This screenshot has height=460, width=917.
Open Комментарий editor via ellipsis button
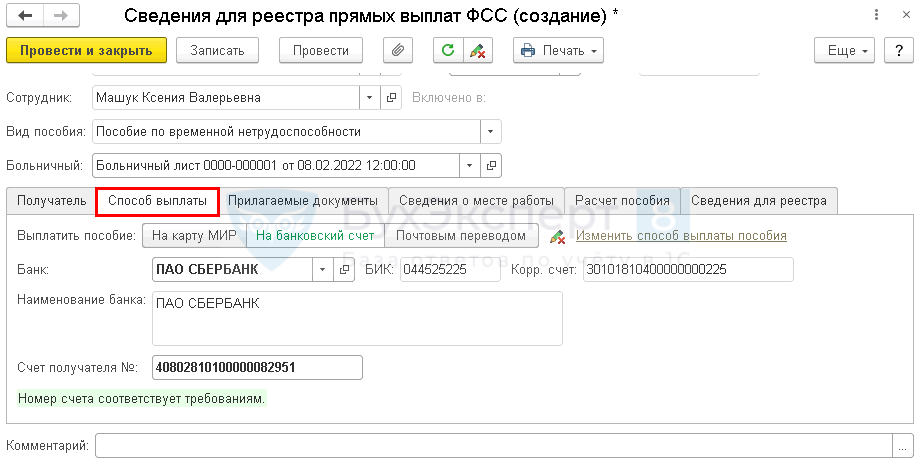click(x=902, y=446)
